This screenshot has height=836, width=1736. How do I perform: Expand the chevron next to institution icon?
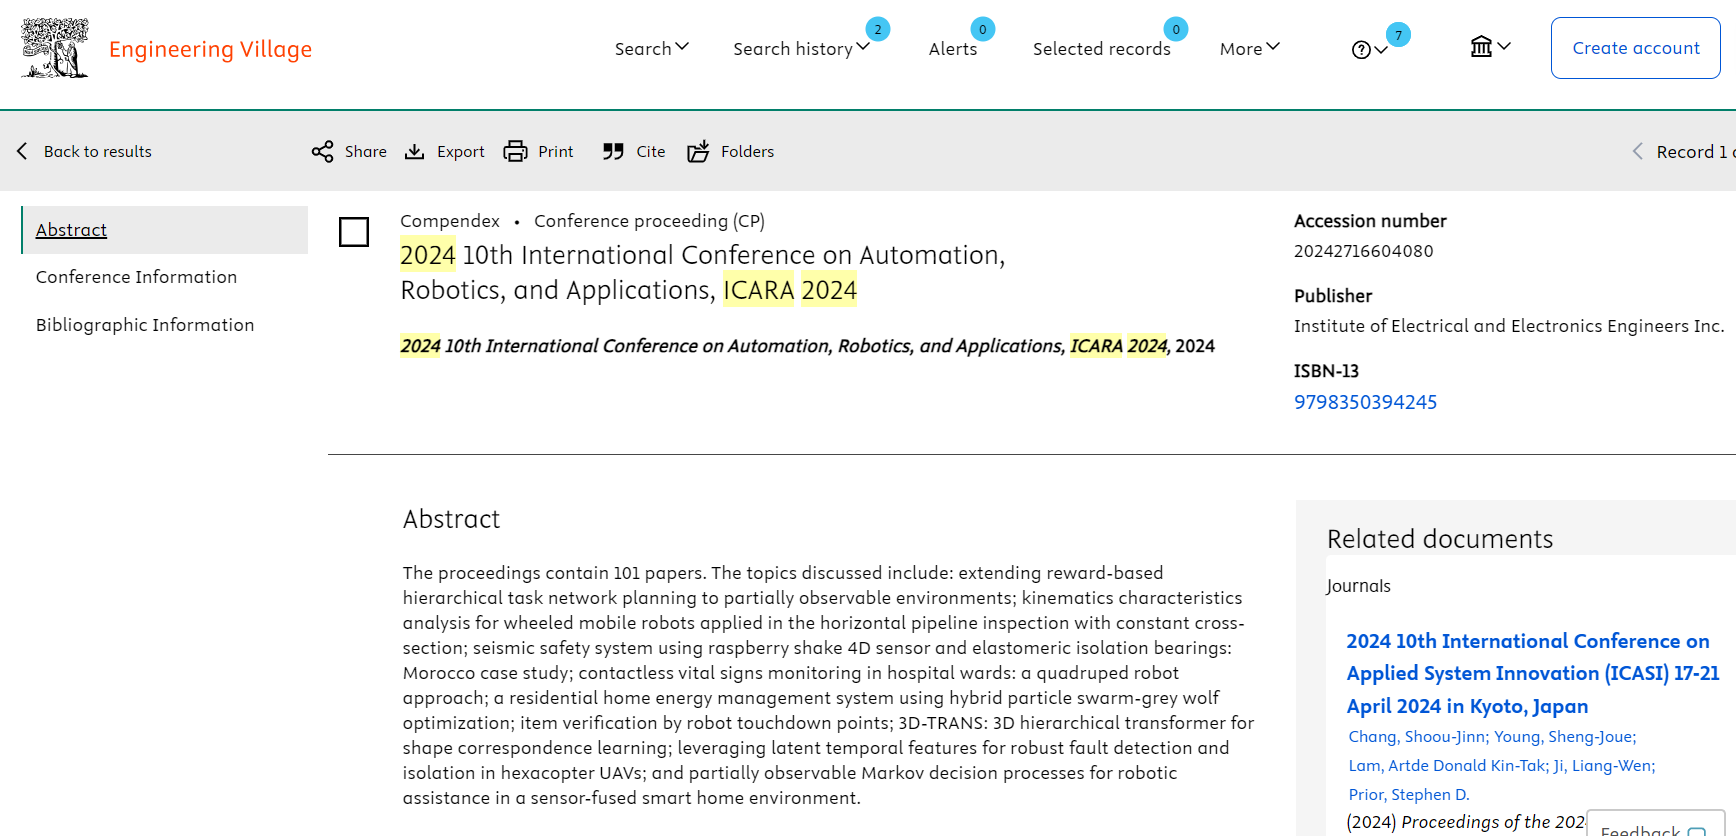click(x=1504, y=46)
